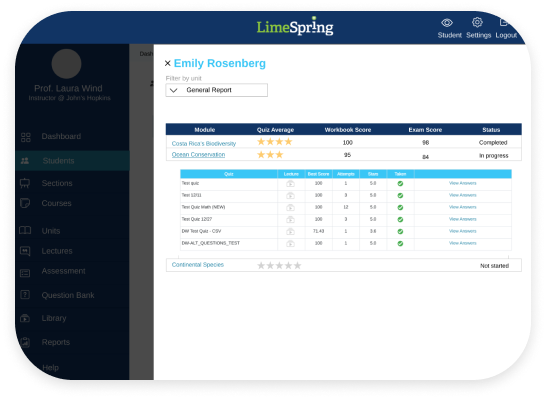This screenshot has height=399, width=546.
Task: Open Question Bank in sidebar
Action: point(72,295)
